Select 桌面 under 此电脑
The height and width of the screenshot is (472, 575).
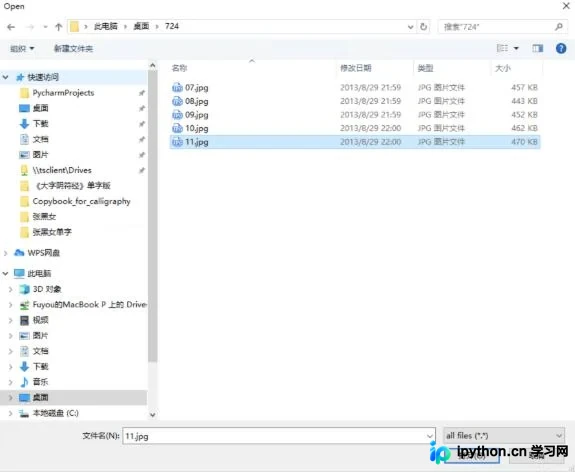40,398
